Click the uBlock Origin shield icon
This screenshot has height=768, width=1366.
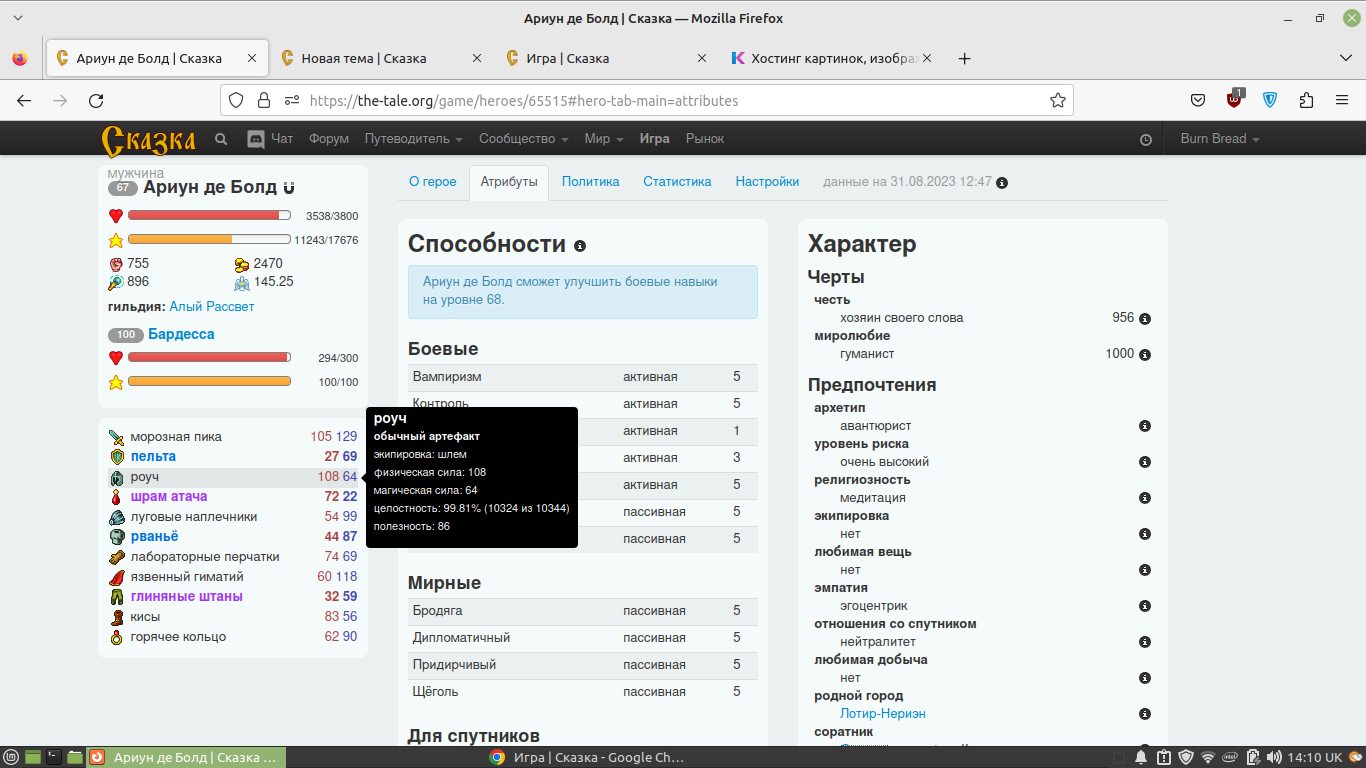1236,100
